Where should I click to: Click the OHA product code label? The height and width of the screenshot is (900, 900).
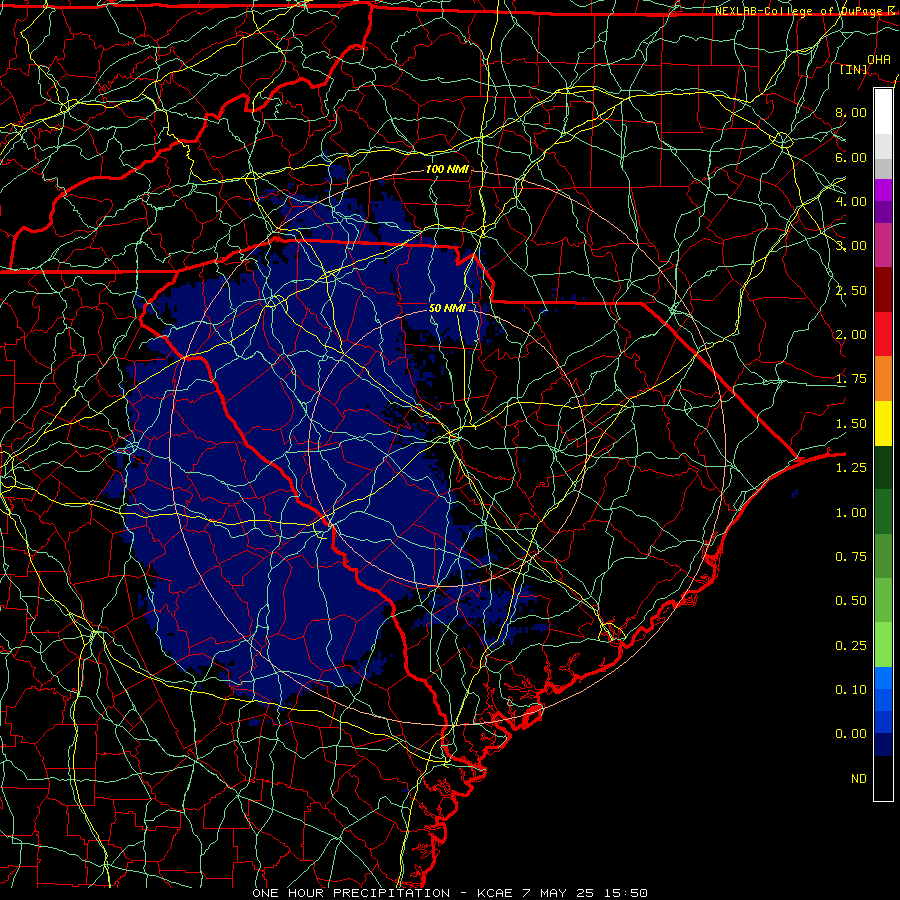(x=879, y=59)
